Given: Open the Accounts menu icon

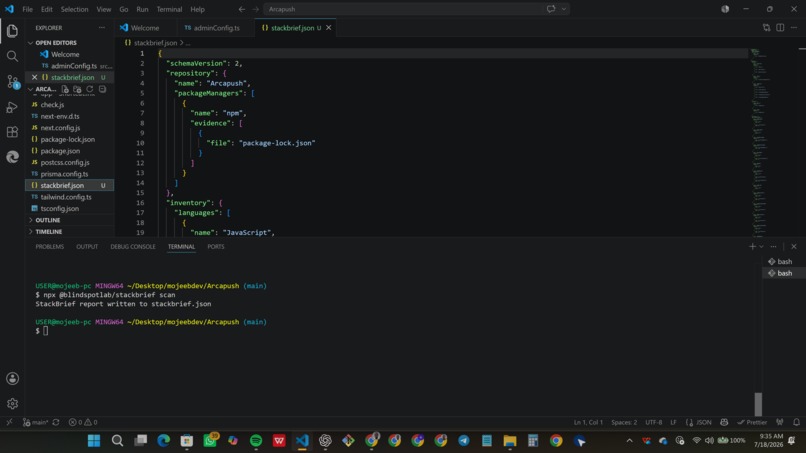Looking at the screenshot, I should click(12, 378).
